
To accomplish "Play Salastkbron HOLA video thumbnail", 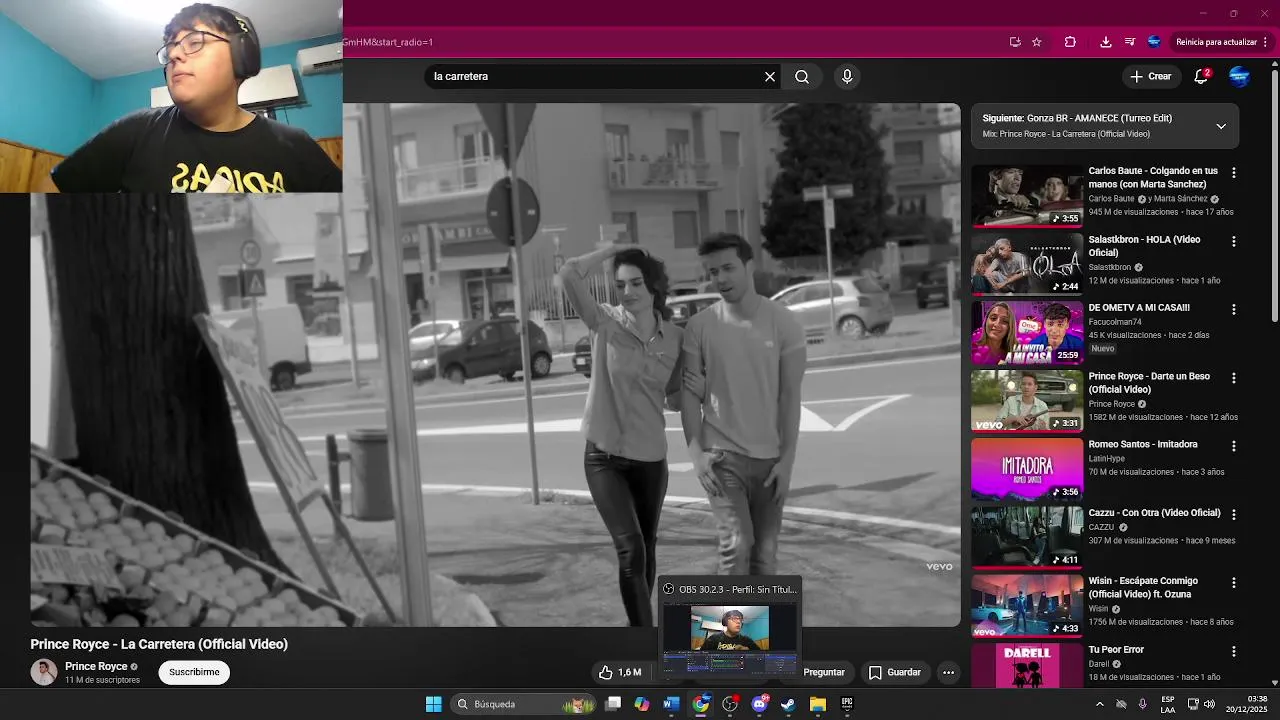I will click(1027, 263).
